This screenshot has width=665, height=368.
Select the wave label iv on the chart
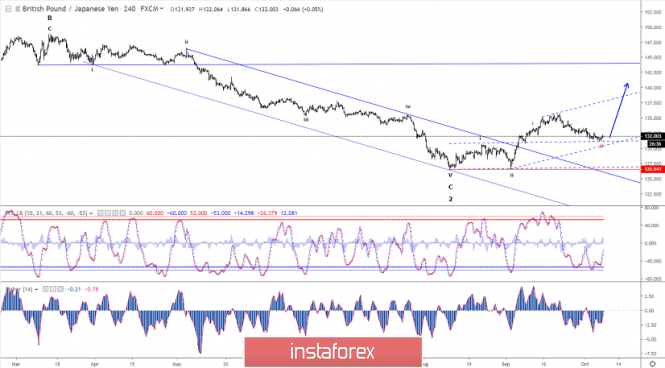point(408,107)
